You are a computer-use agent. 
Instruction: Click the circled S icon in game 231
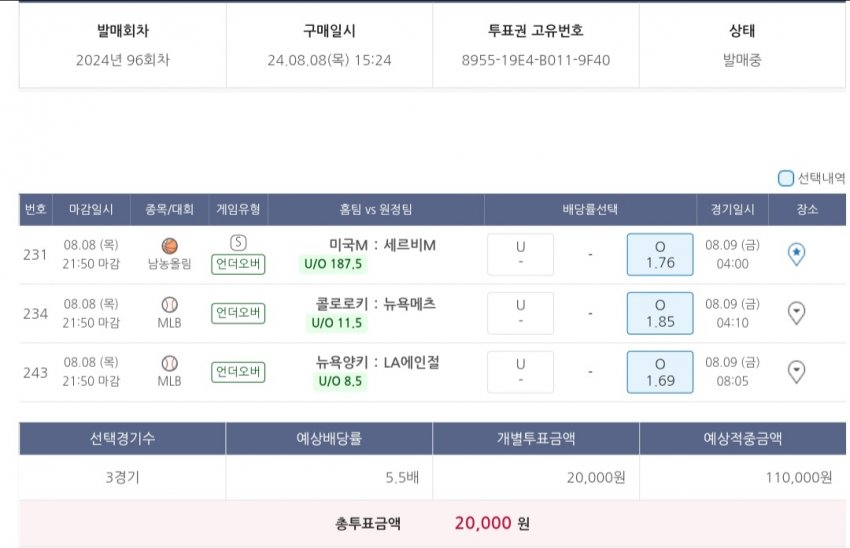pos(238,243)
